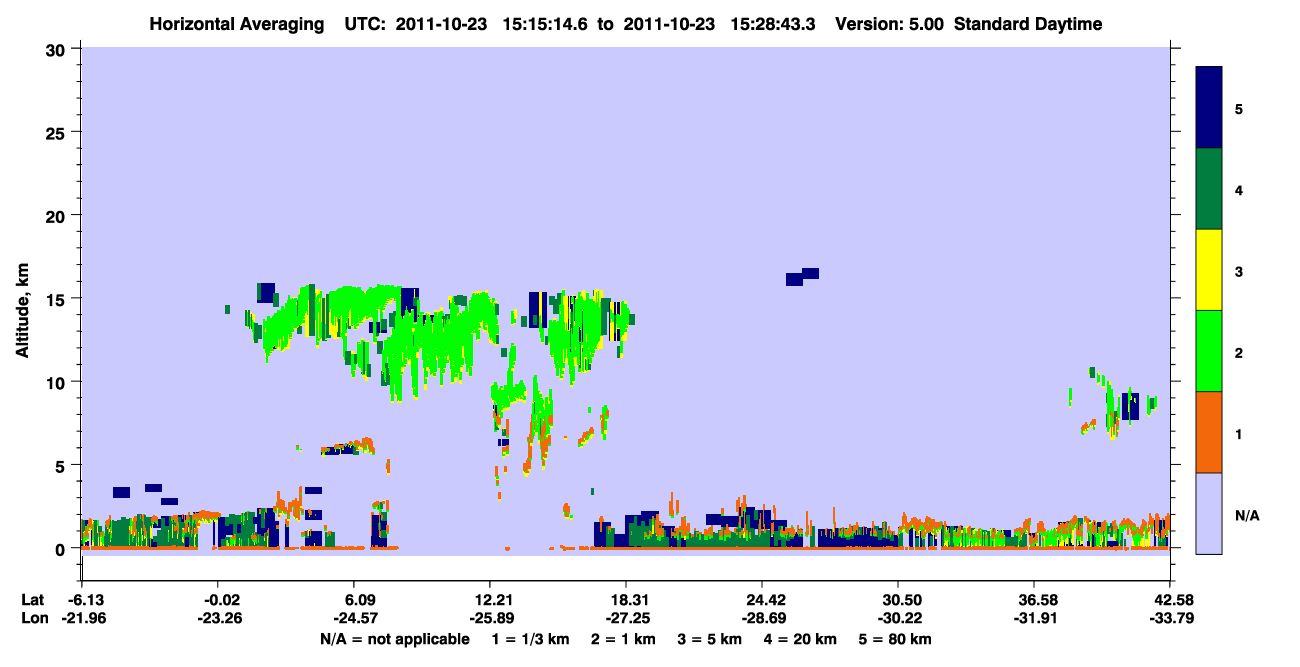Click latitude value 24.42
Viewport: 1300px width, 667px height.
pyautogui.click(x=762, y=600)
